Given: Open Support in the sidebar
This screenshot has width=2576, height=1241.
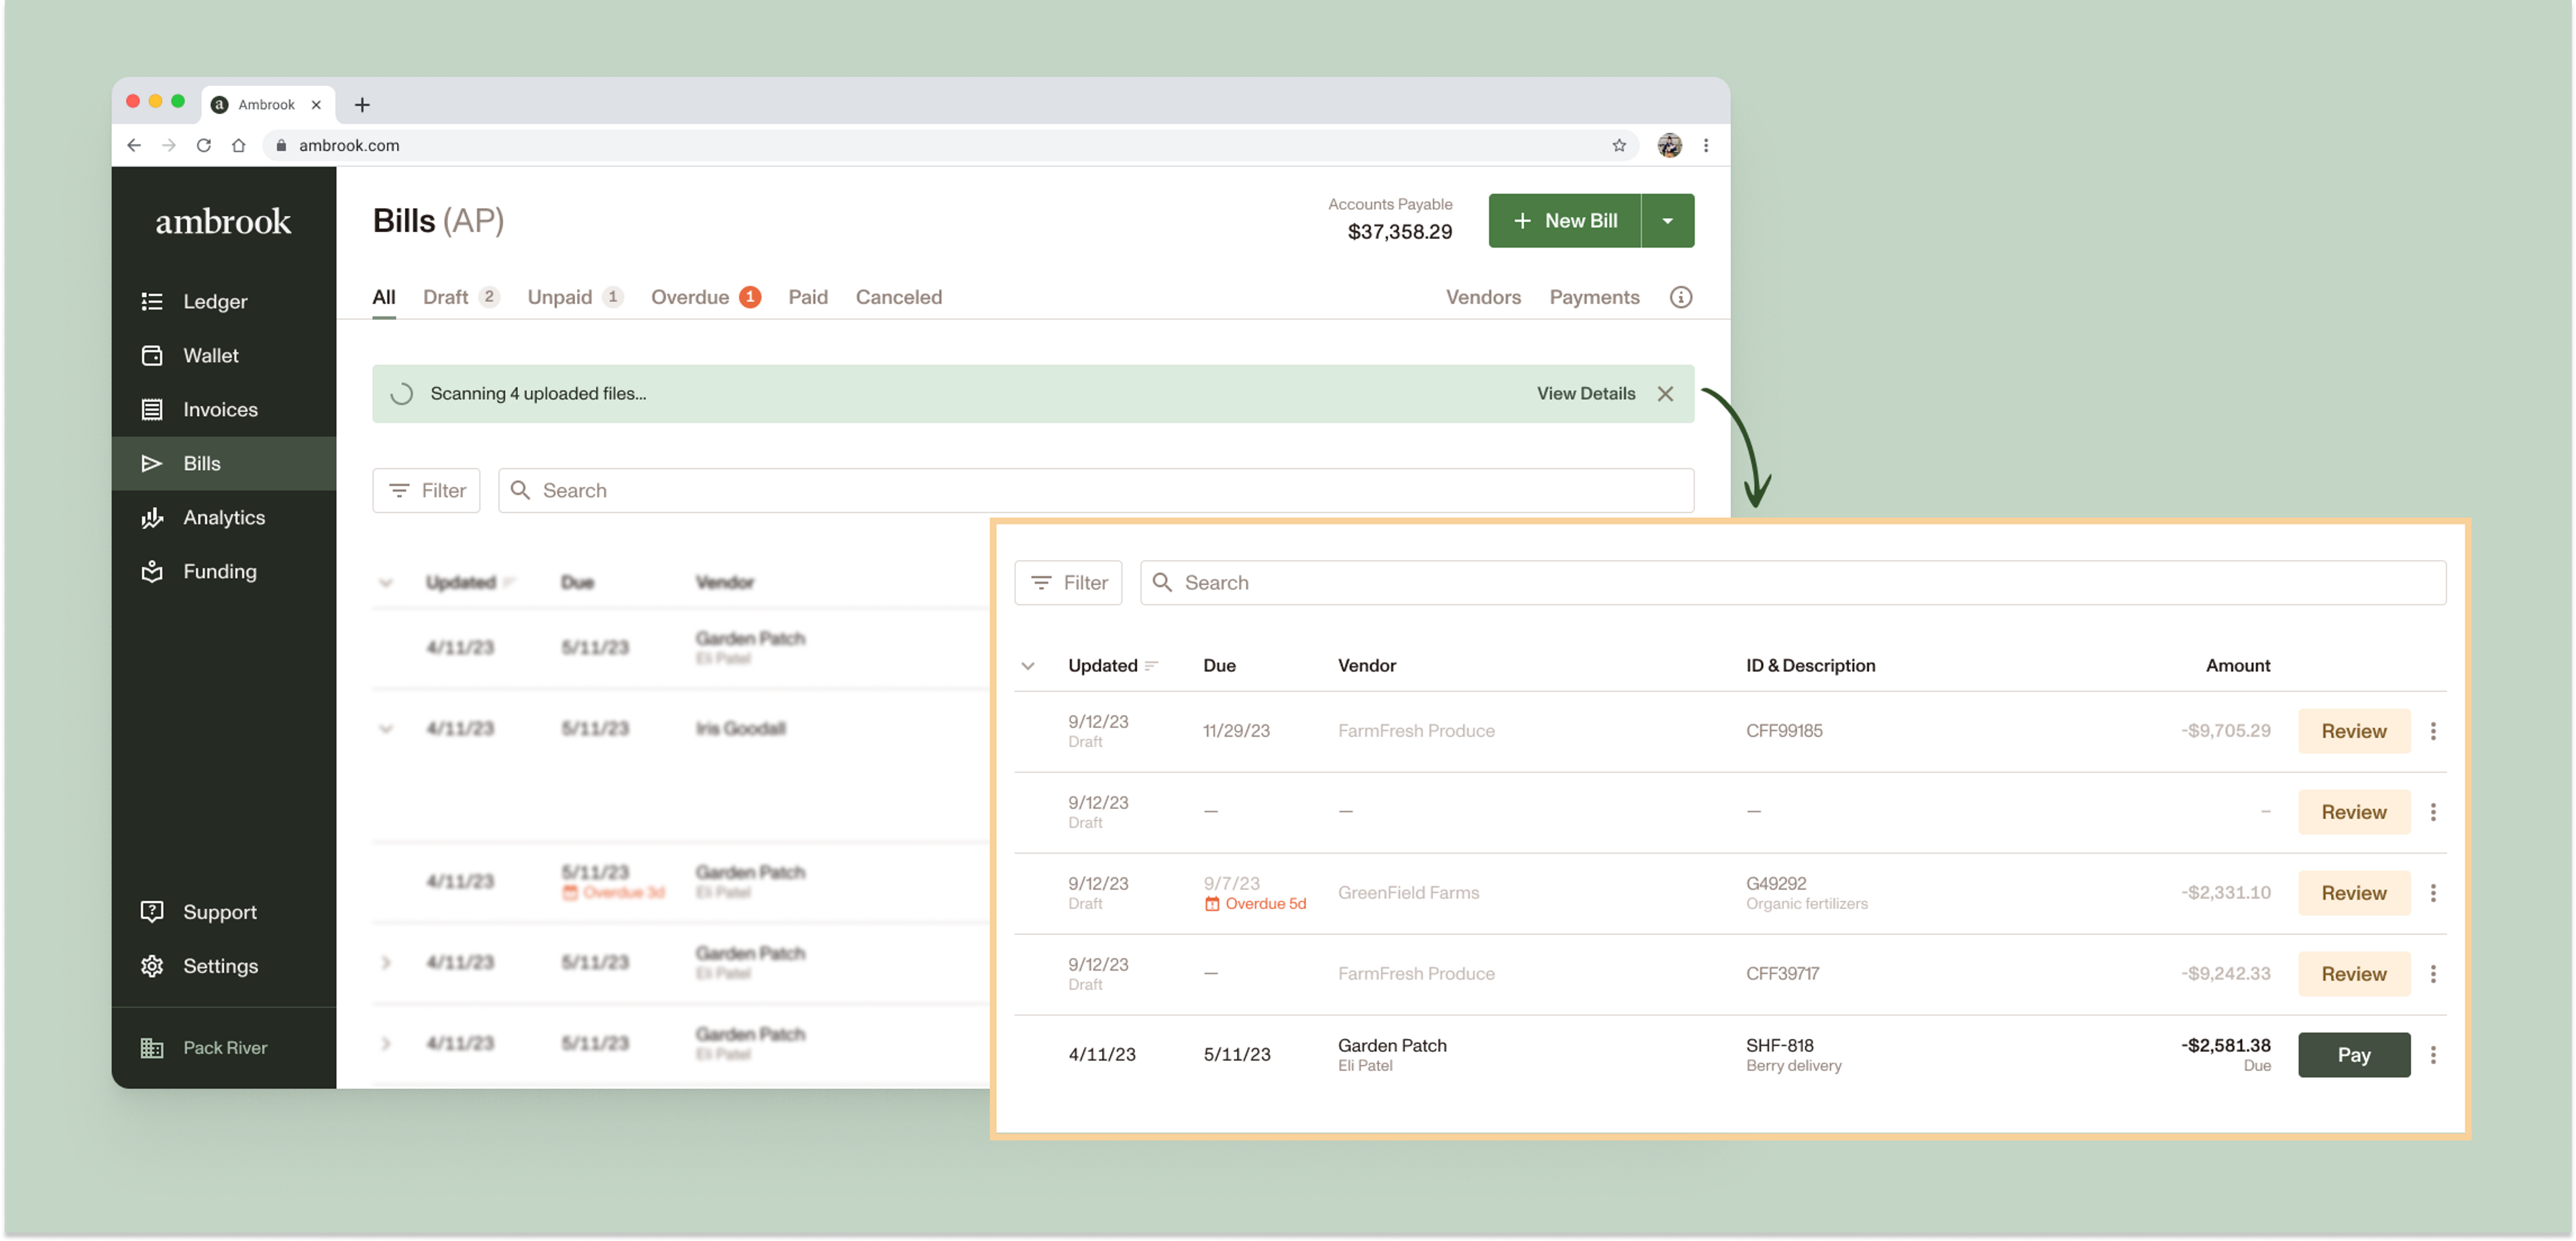Looking at the screenshot, I should (219, 911).
